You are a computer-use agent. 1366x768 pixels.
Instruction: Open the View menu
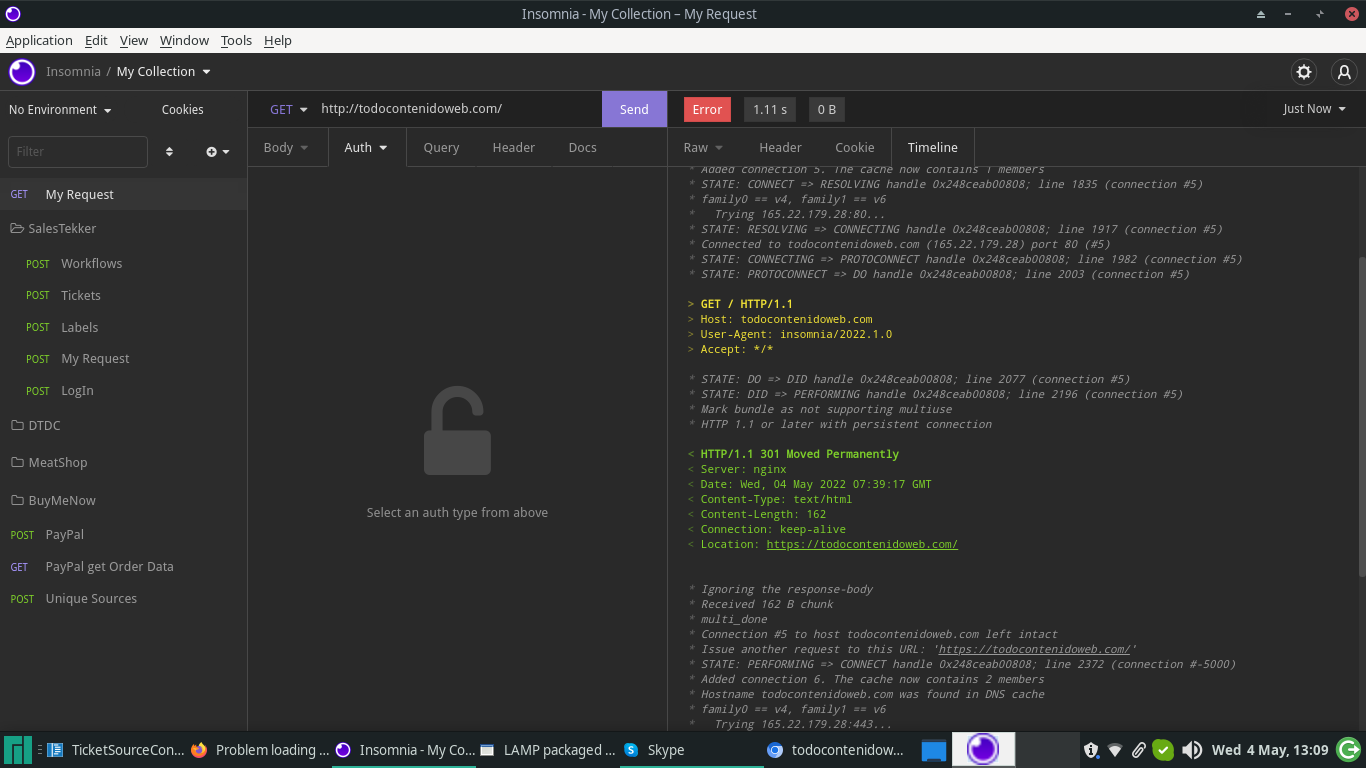click(134, 41)
